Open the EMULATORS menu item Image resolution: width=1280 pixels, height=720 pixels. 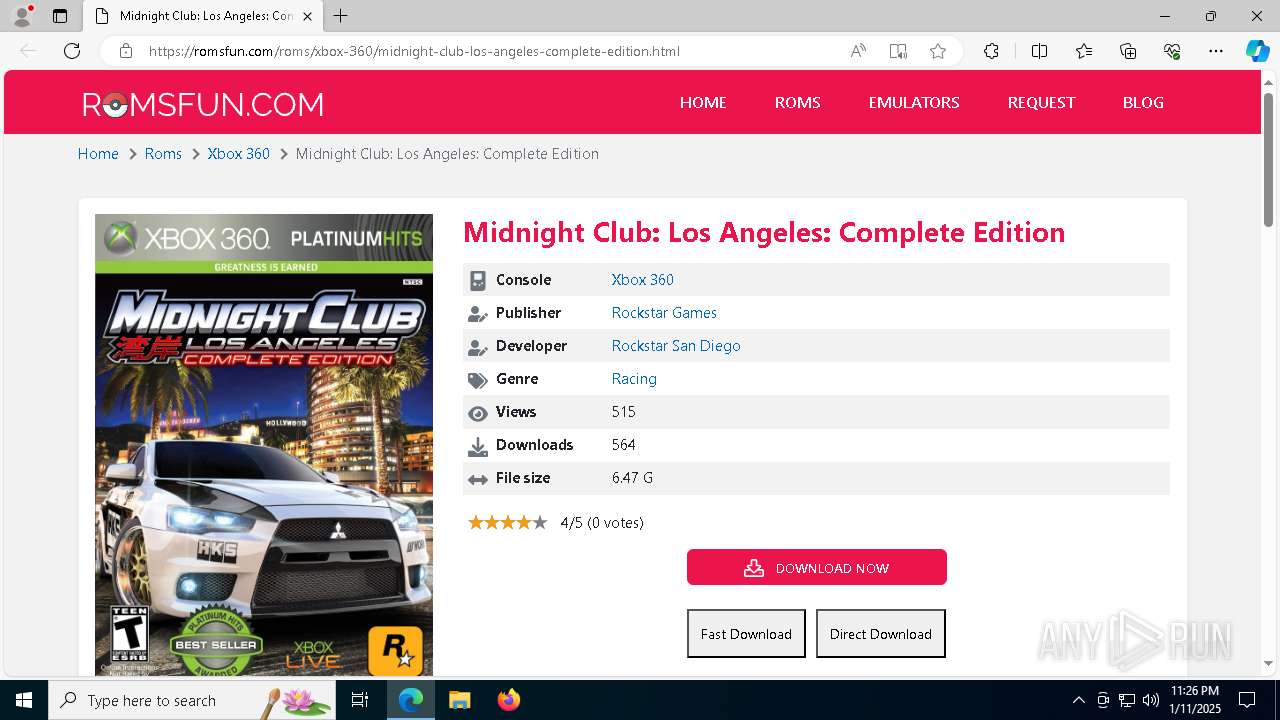pos(914,102)
